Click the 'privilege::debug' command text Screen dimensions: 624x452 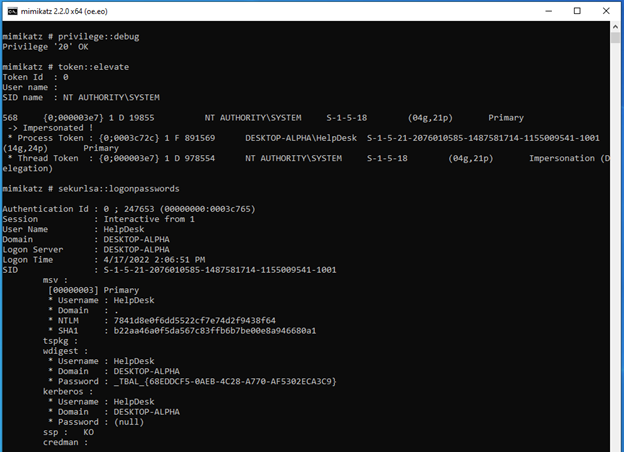point(99,37)
